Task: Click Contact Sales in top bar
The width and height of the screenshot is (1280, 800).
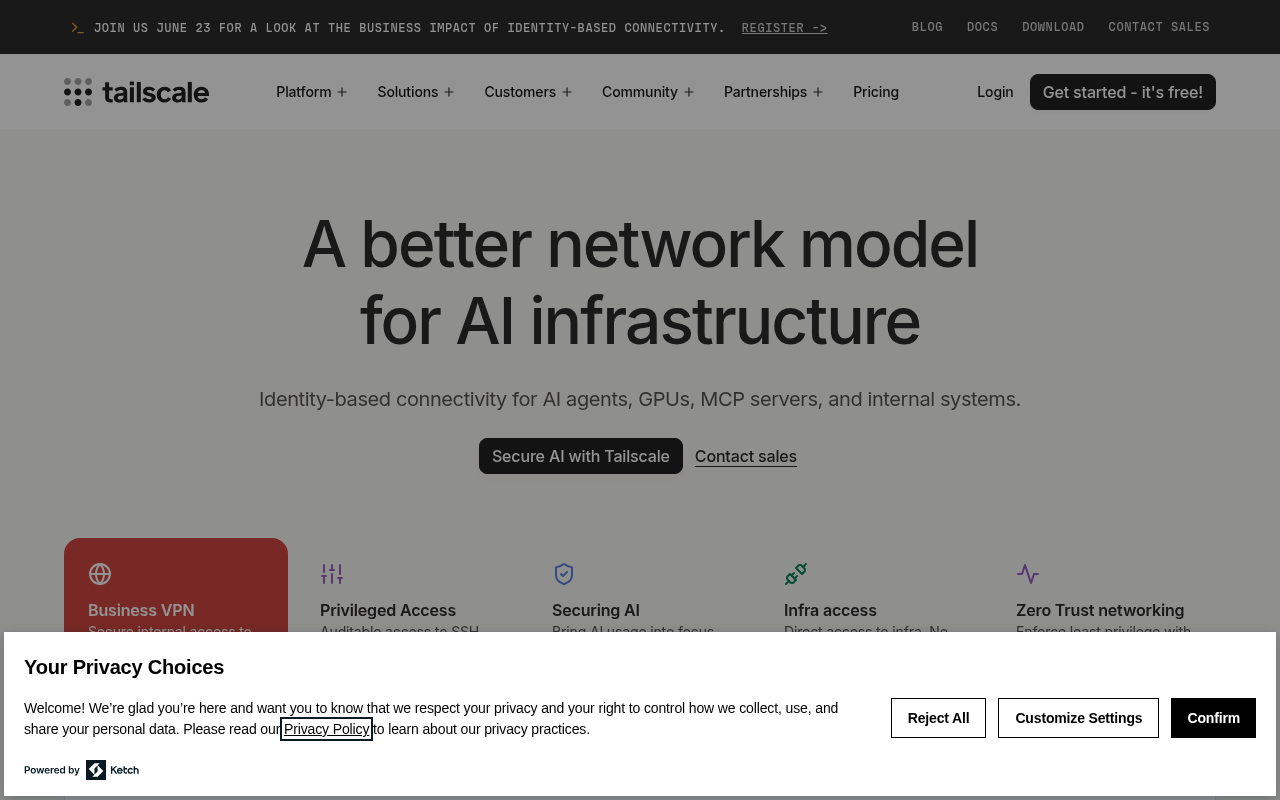Action: [x=1159, y=27]
